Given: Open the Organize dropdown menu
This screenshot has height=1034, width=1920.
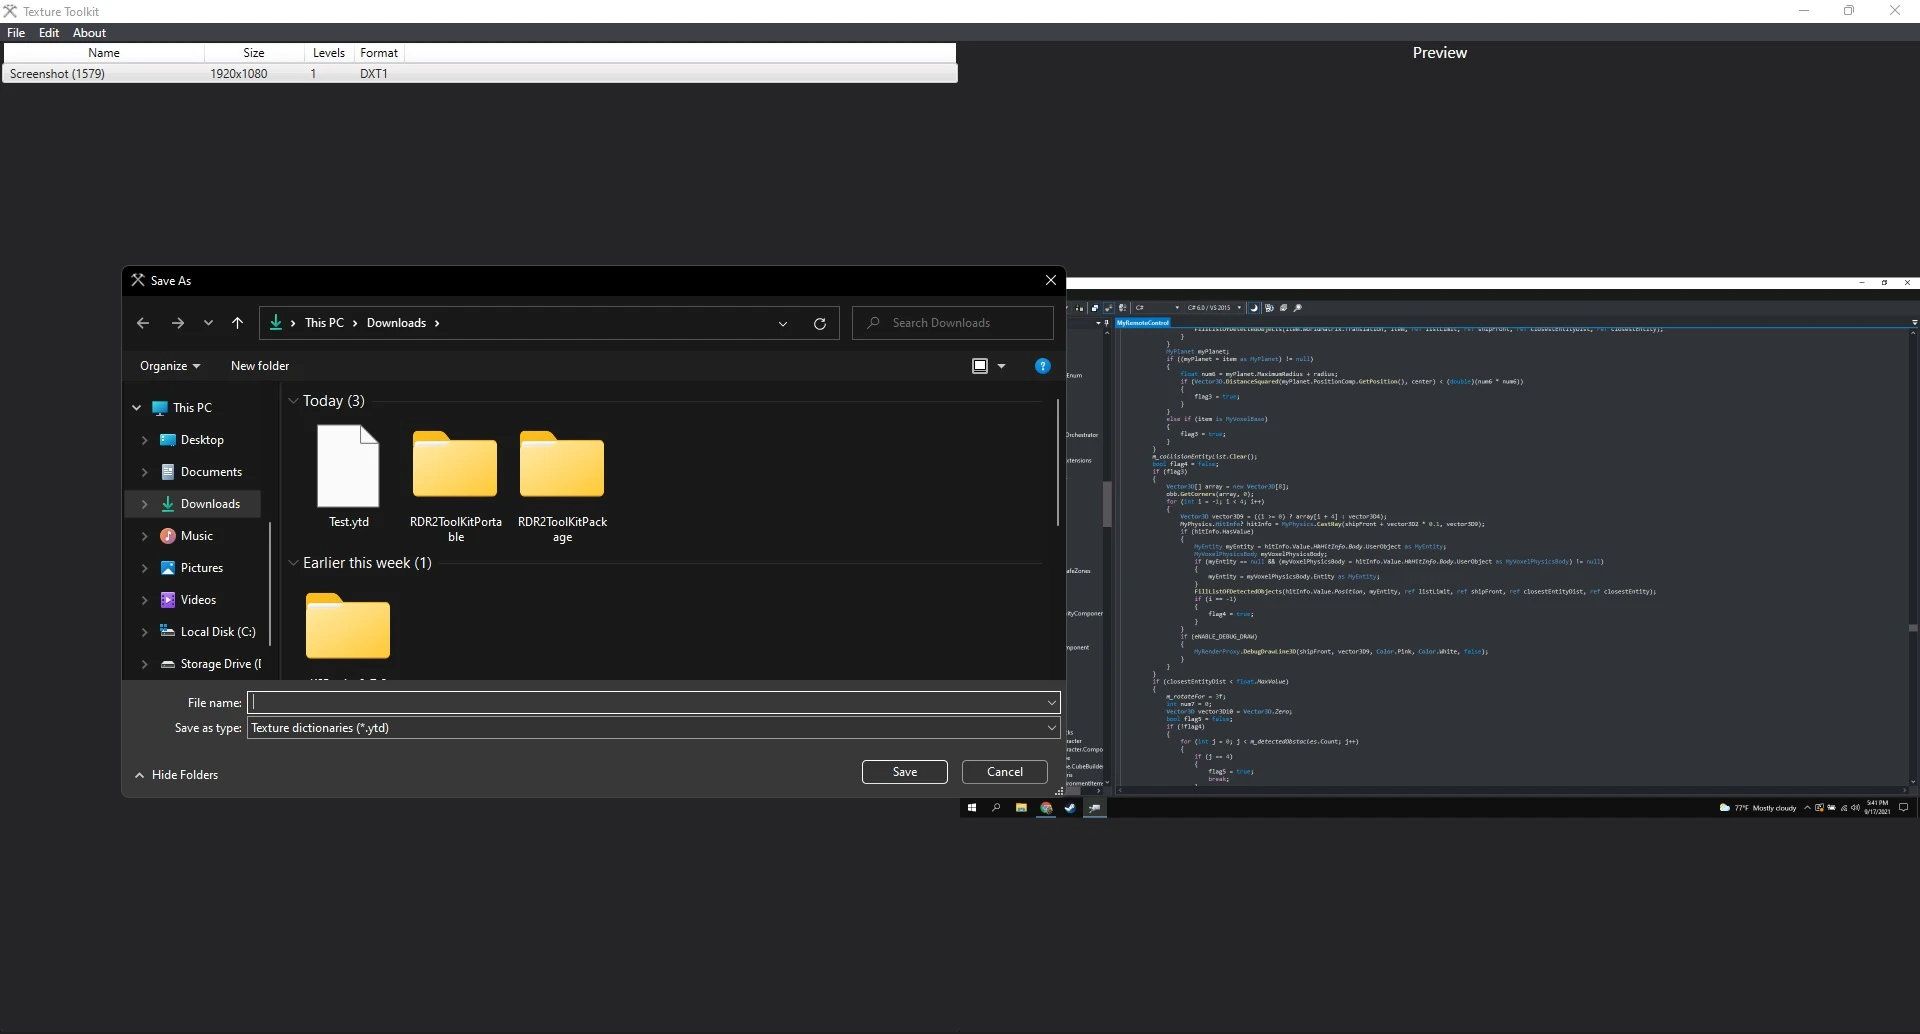Looking at the screenshot, I should [x=169, y=366].
